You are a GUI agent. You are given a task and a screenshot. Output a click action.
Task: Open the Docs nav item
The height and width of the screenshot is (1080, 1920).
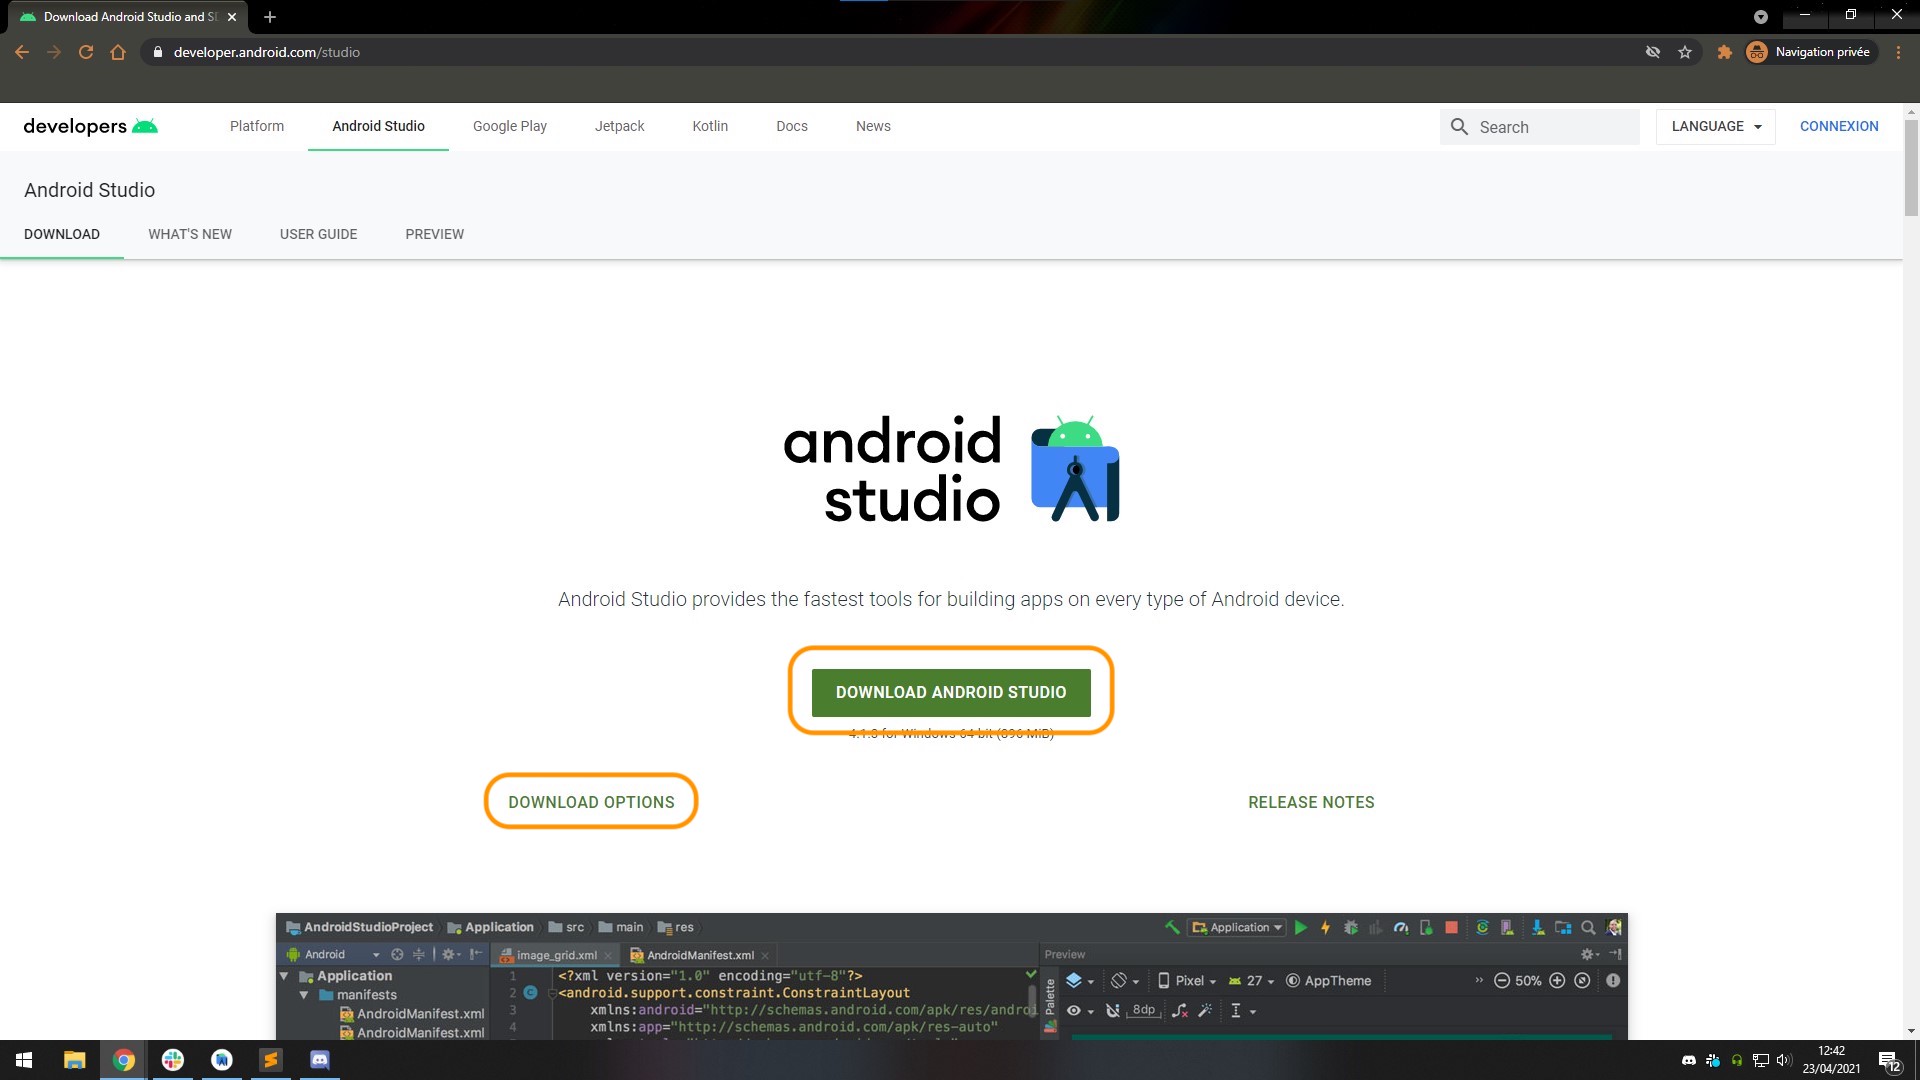(792, 126)
